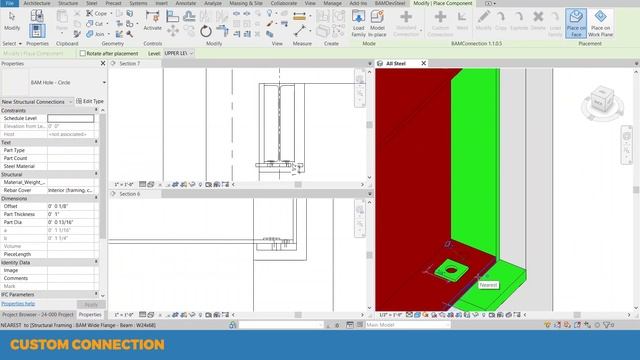This screenshot has width=640, height=360.
Task: Click the Weld tool in BAMConnection panel
Action: coord(462,20)
